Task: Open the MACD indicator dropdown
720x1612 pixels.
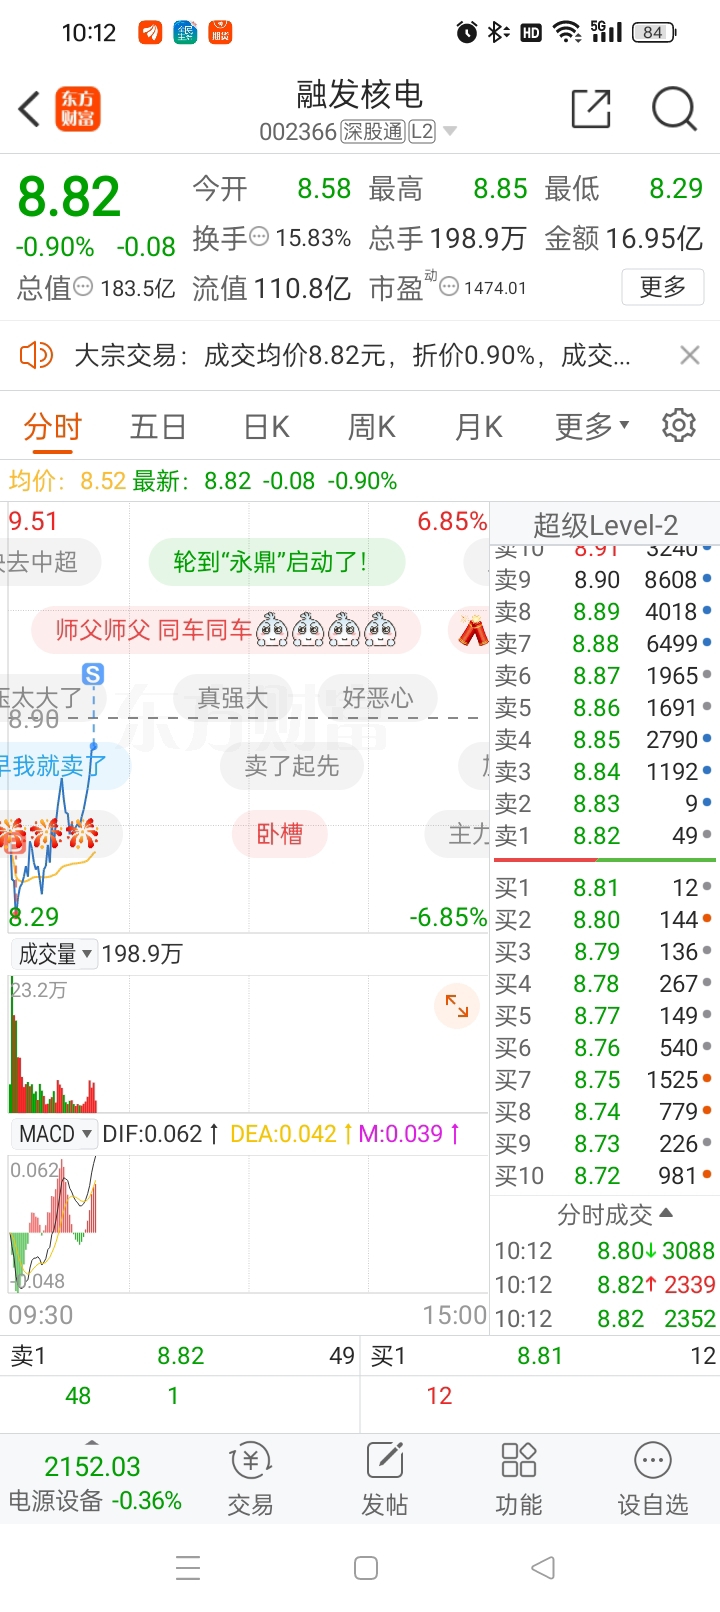Action: [x=55, y=1134]
